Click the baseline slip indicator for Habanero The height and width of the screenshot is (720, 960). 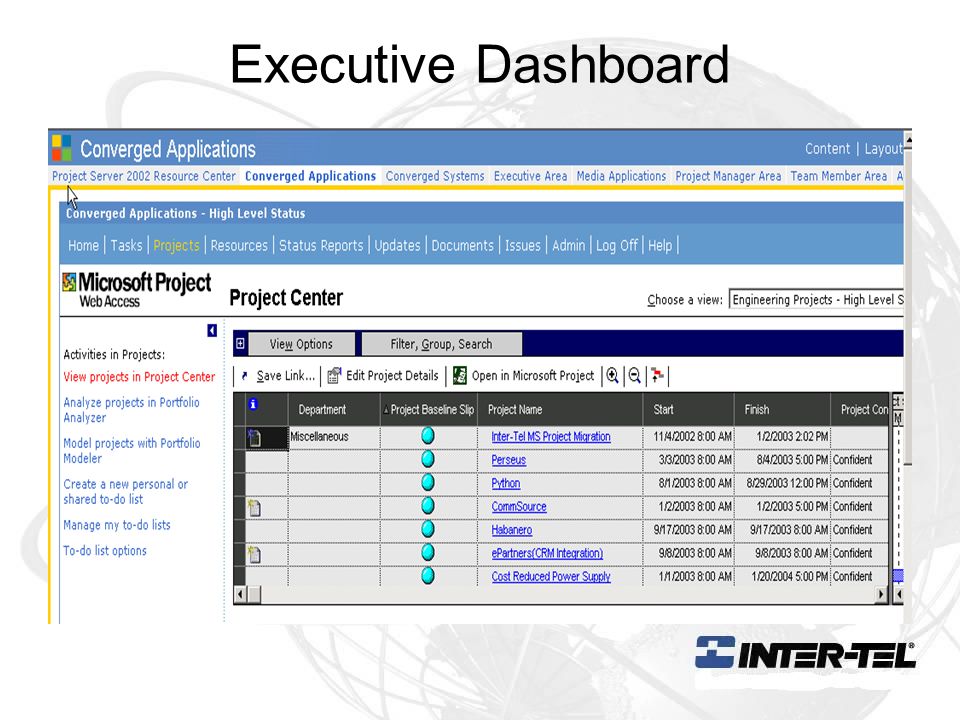(428, 529)
